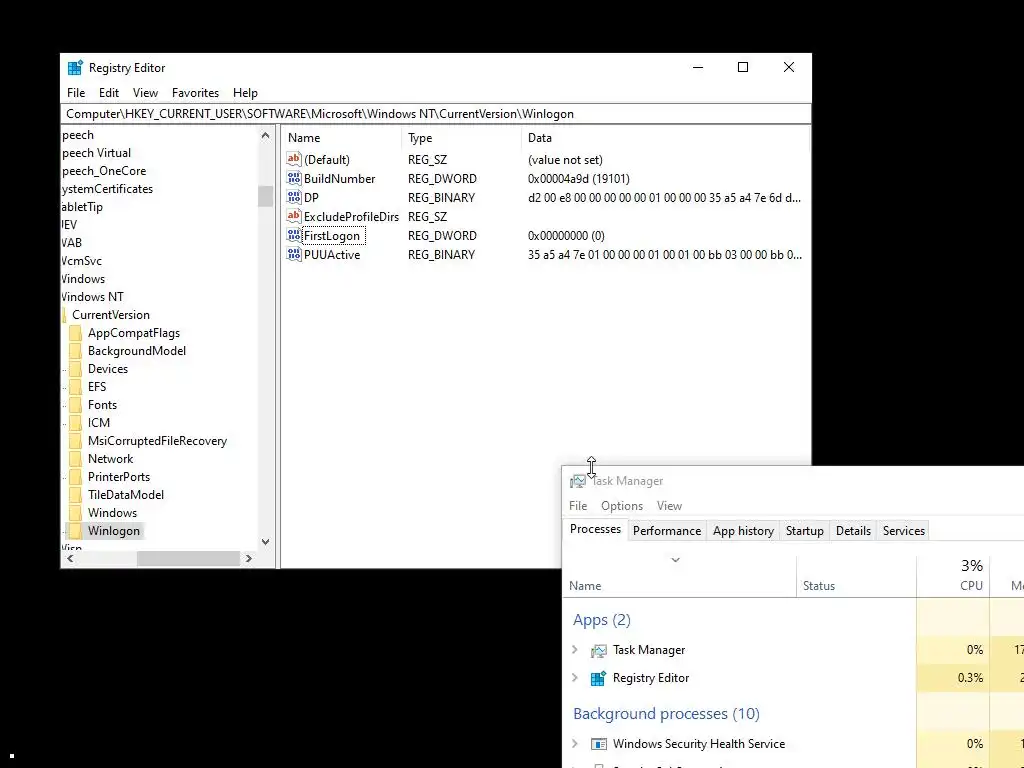Screen dimensions: 1024x768
Task: Click the tree scroll down arrow
Action: [265, 541]
